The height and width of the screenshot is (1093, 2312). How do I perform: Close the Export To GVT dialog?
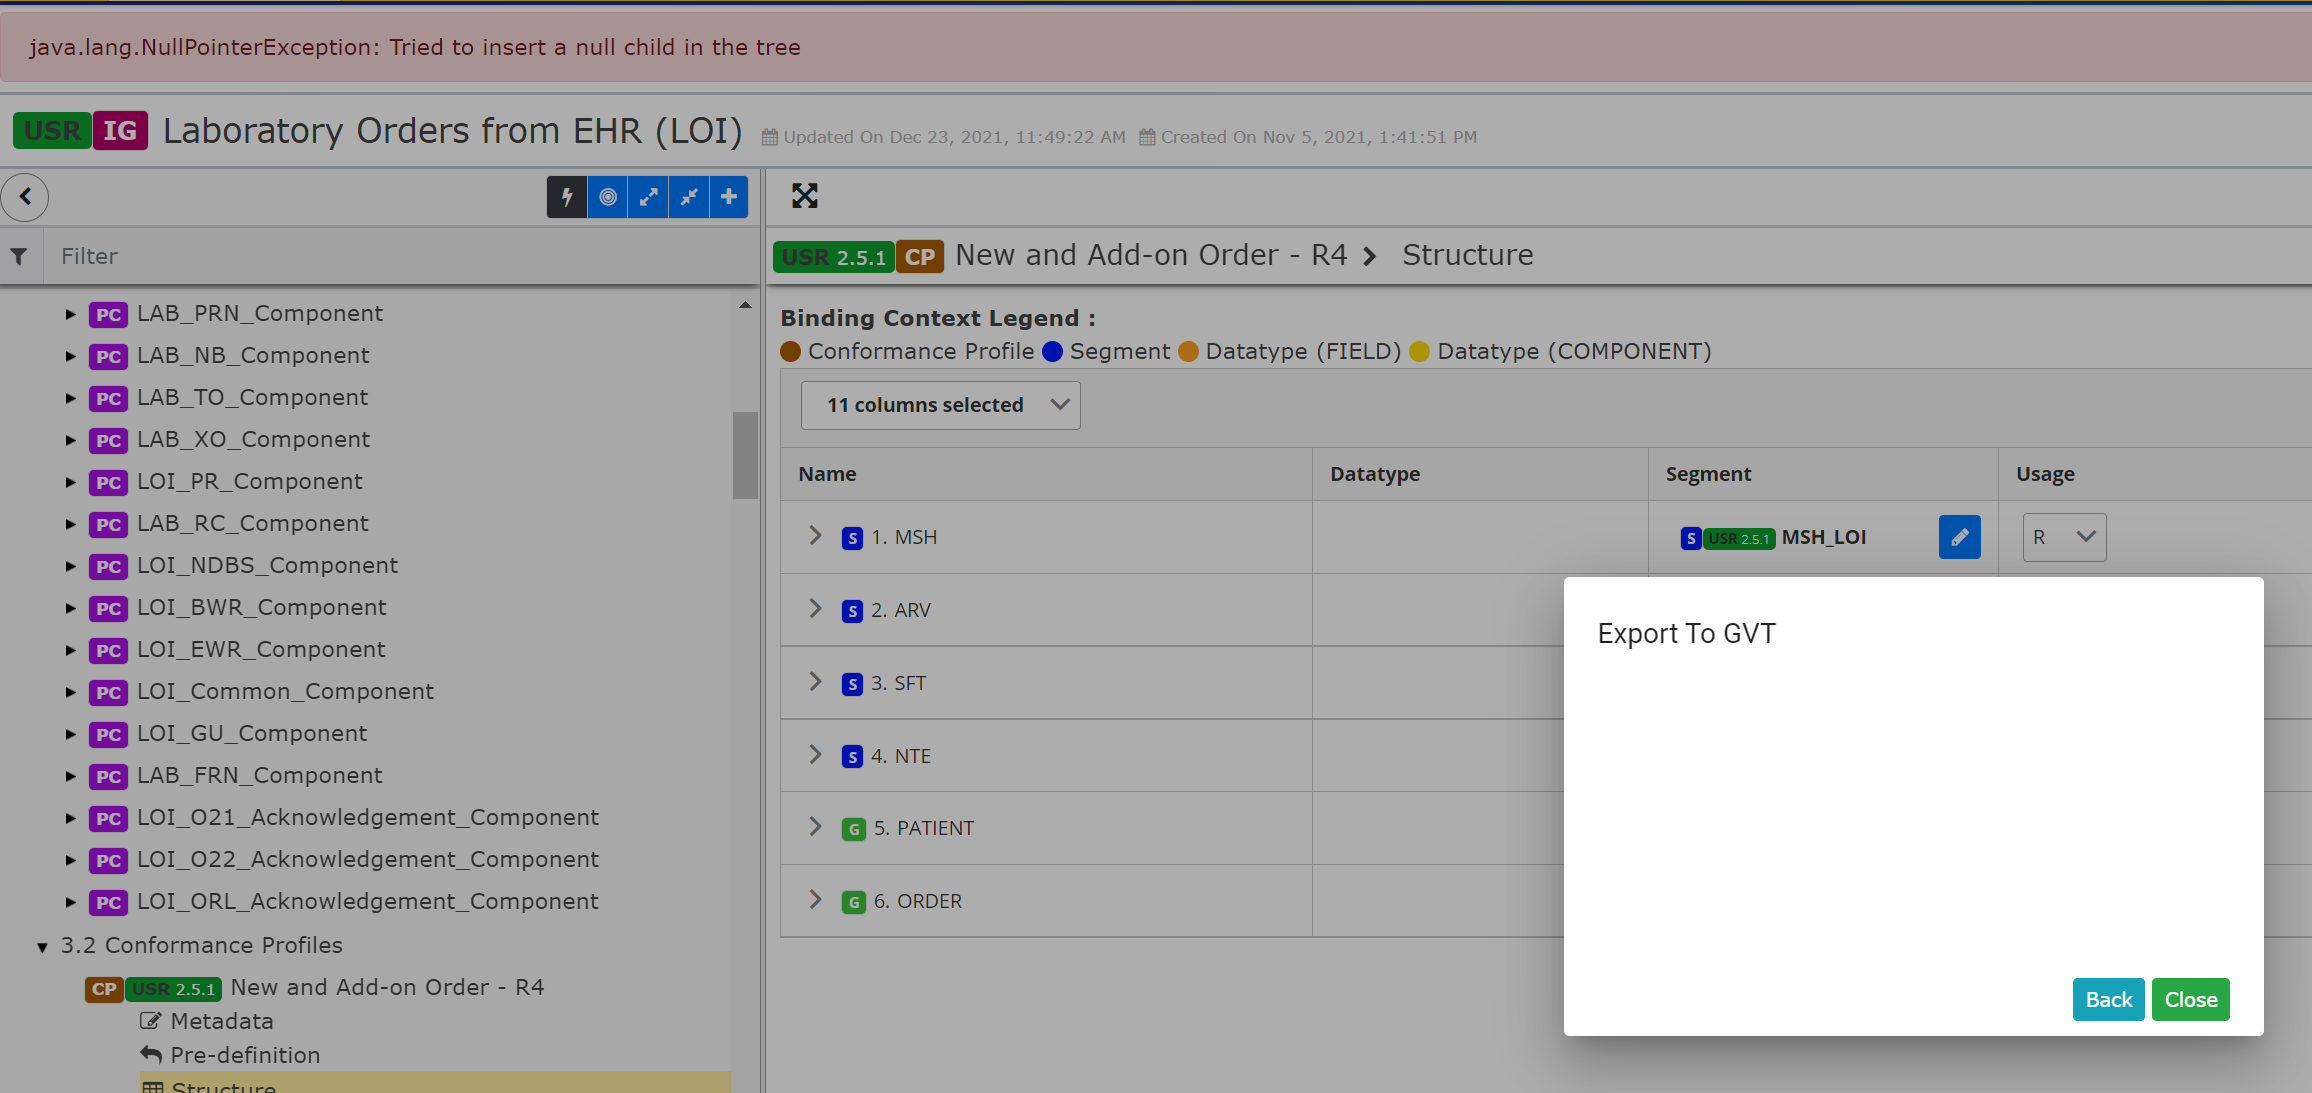pos(2190,999)
